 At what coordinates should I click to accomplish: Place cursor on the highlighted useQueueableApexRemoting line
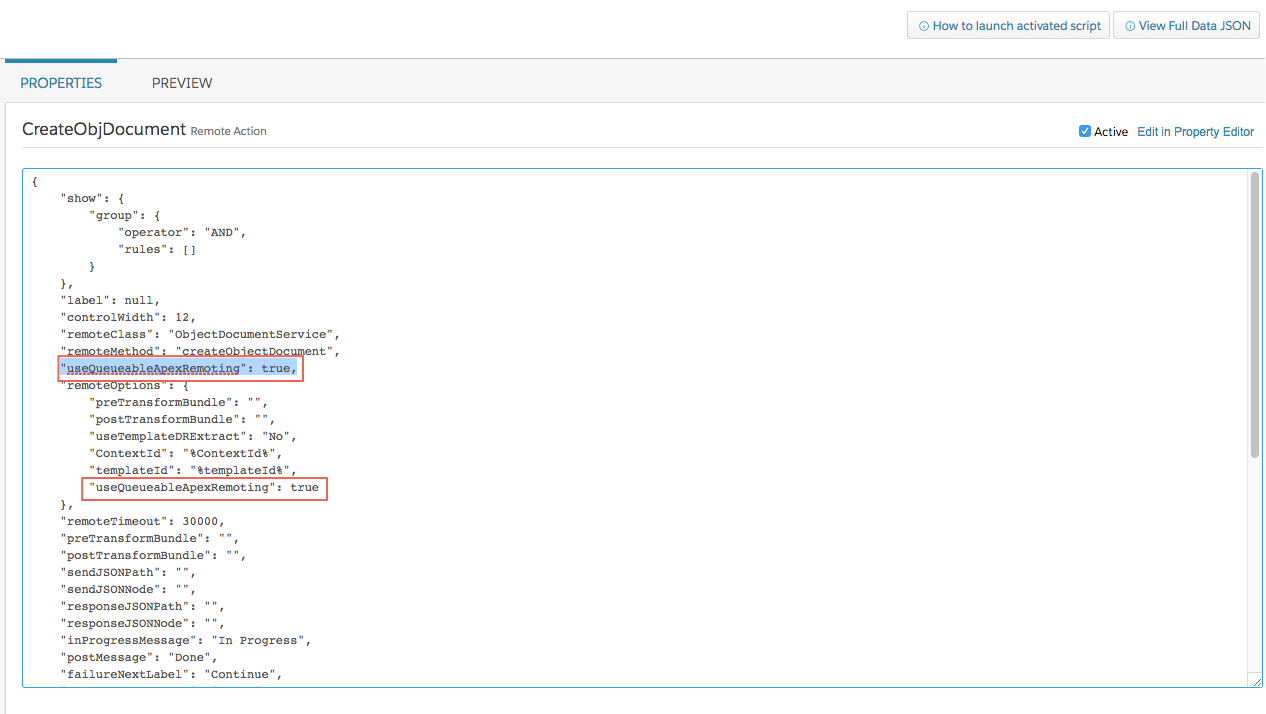178,368
